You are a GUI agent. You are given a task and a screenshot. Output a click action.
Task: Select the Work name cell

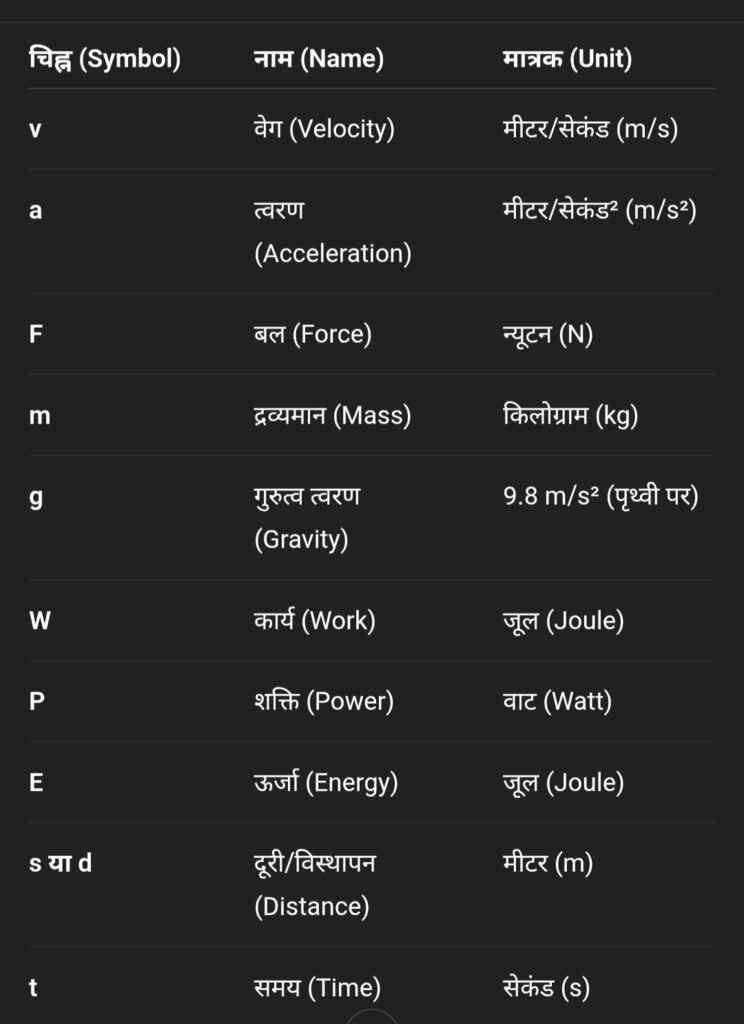[315, 620]
